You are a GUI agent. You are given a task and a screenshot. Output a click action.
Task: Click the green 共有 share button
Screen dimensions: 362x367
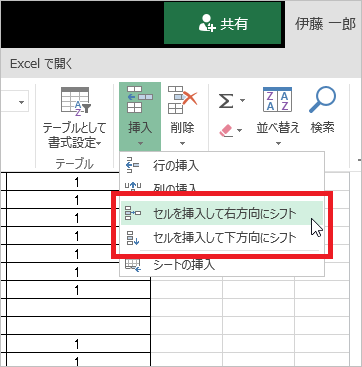(x=223, y=24)
